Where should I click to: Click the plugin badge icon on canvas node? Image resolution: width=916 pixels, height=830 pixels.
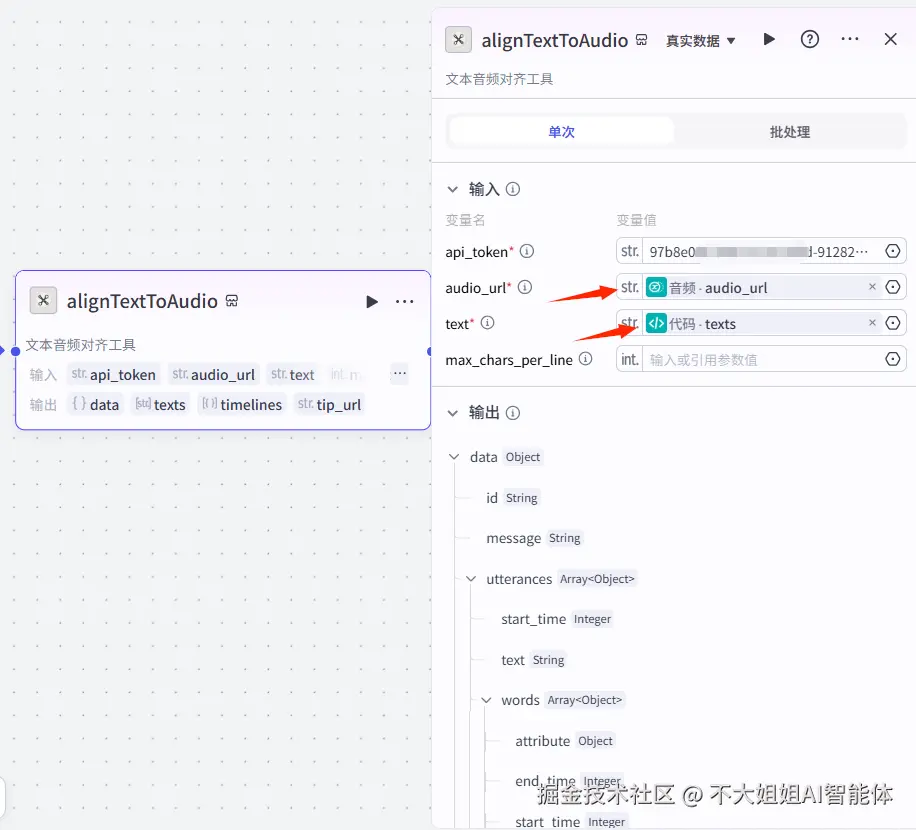pos(232,301)
